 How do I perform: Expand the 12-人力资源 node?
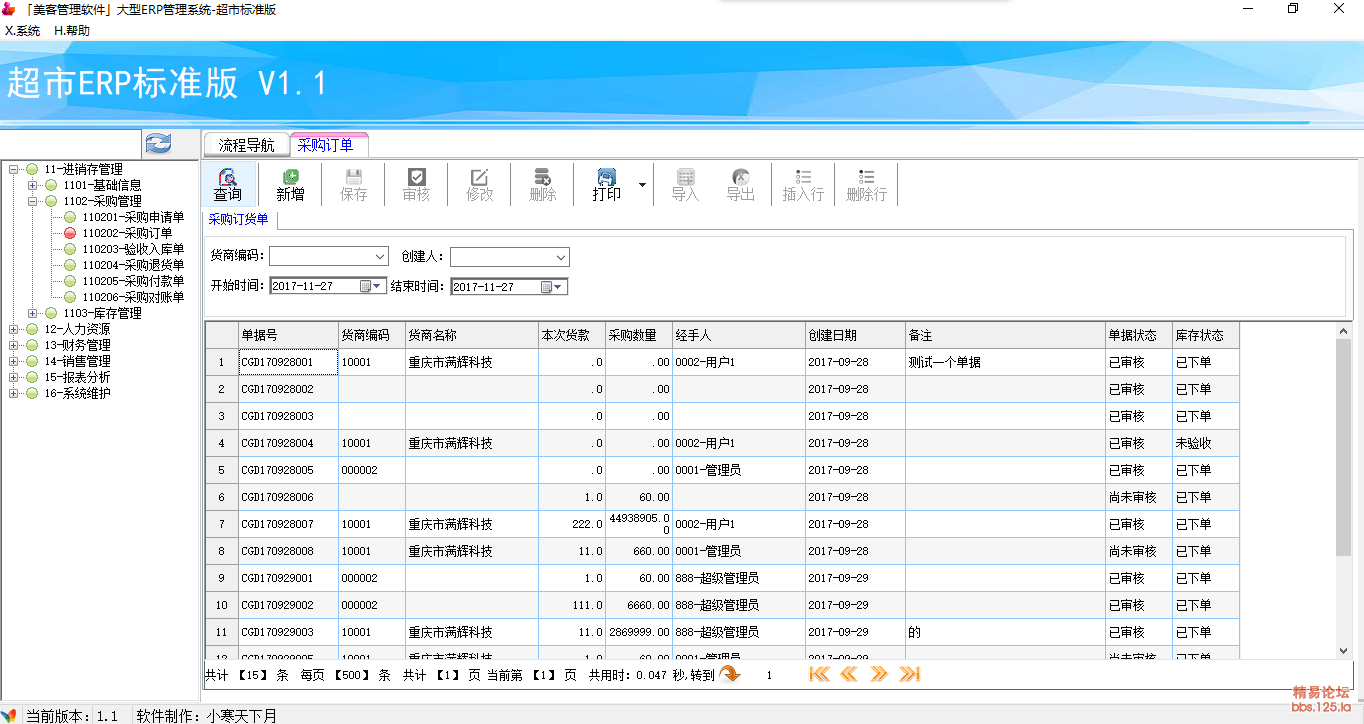(x=14, y=329)
